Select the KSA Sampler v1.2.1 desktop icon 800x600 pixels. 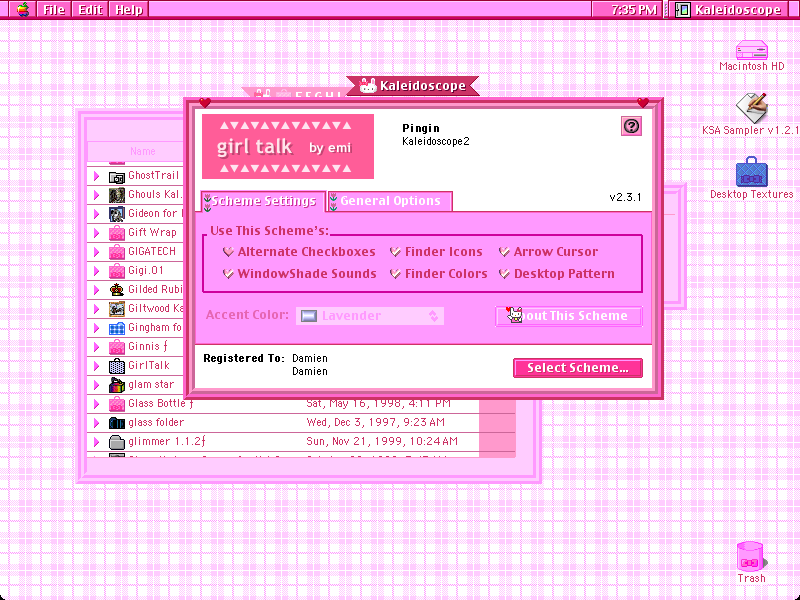click(x=752, y=108)
